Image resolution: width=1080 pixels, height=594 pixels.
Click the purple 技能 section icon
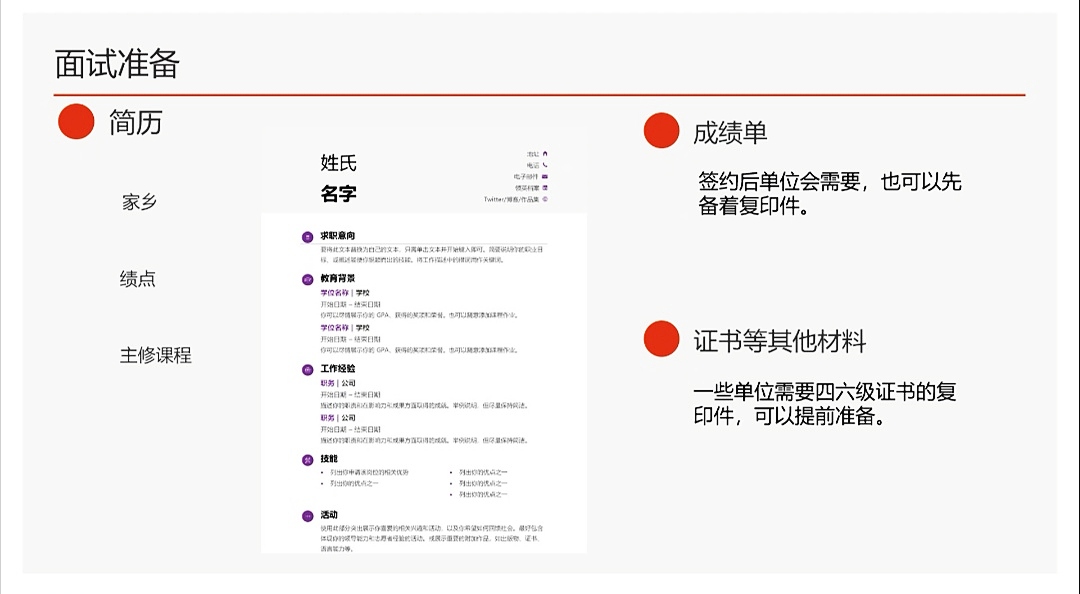point(307,460)
